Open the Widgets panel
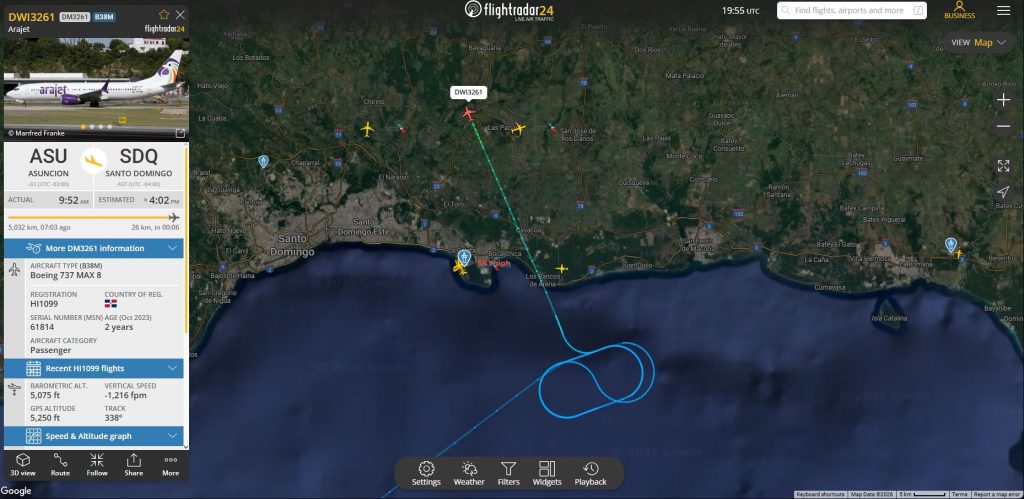This screenshot has height=499, width=1024. pos(547,474)
